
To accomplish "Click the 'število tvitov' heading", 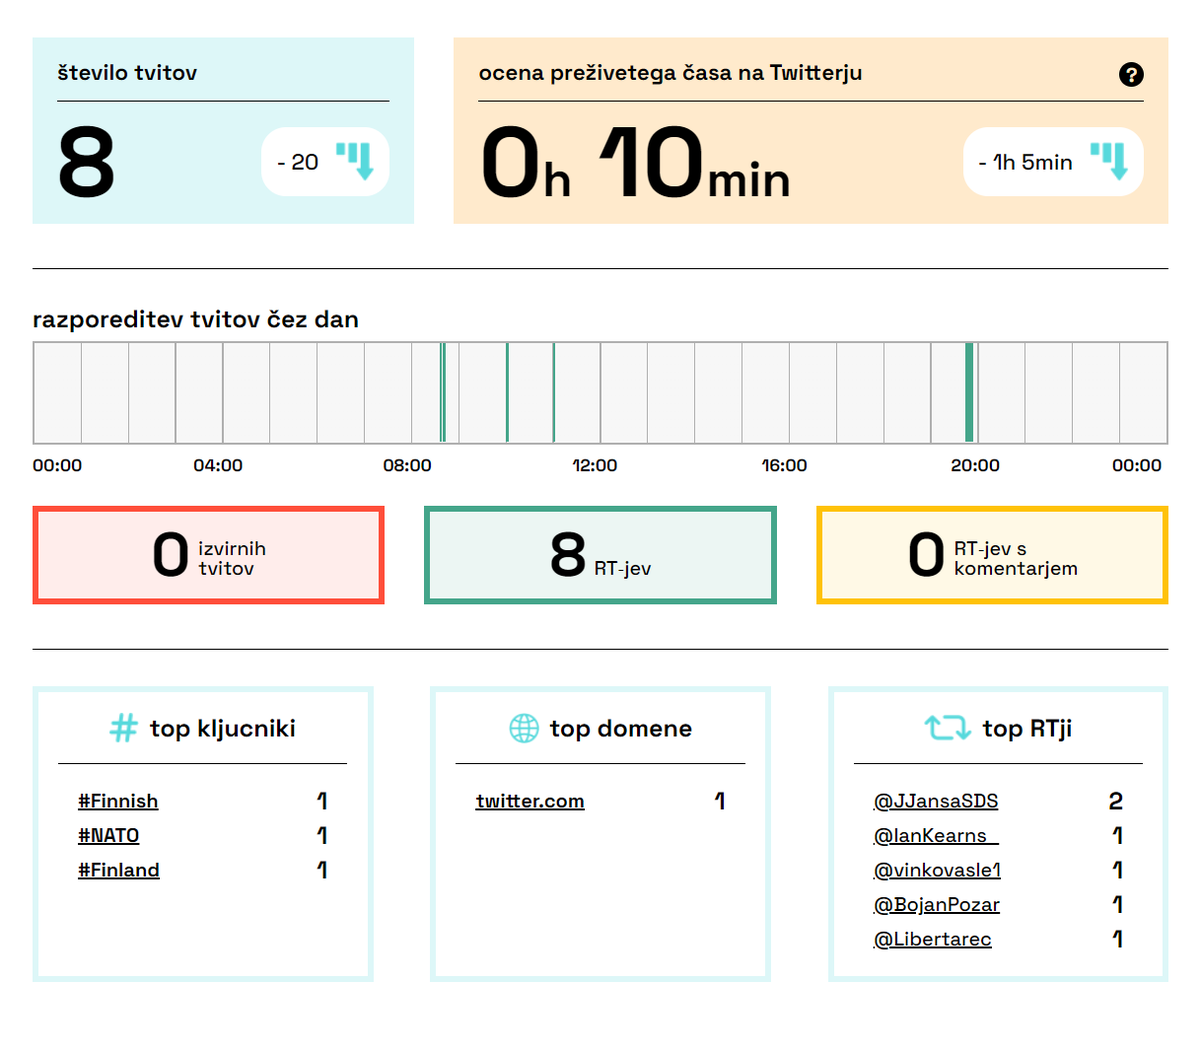I will pyautogui.click(x=127, y=73).
